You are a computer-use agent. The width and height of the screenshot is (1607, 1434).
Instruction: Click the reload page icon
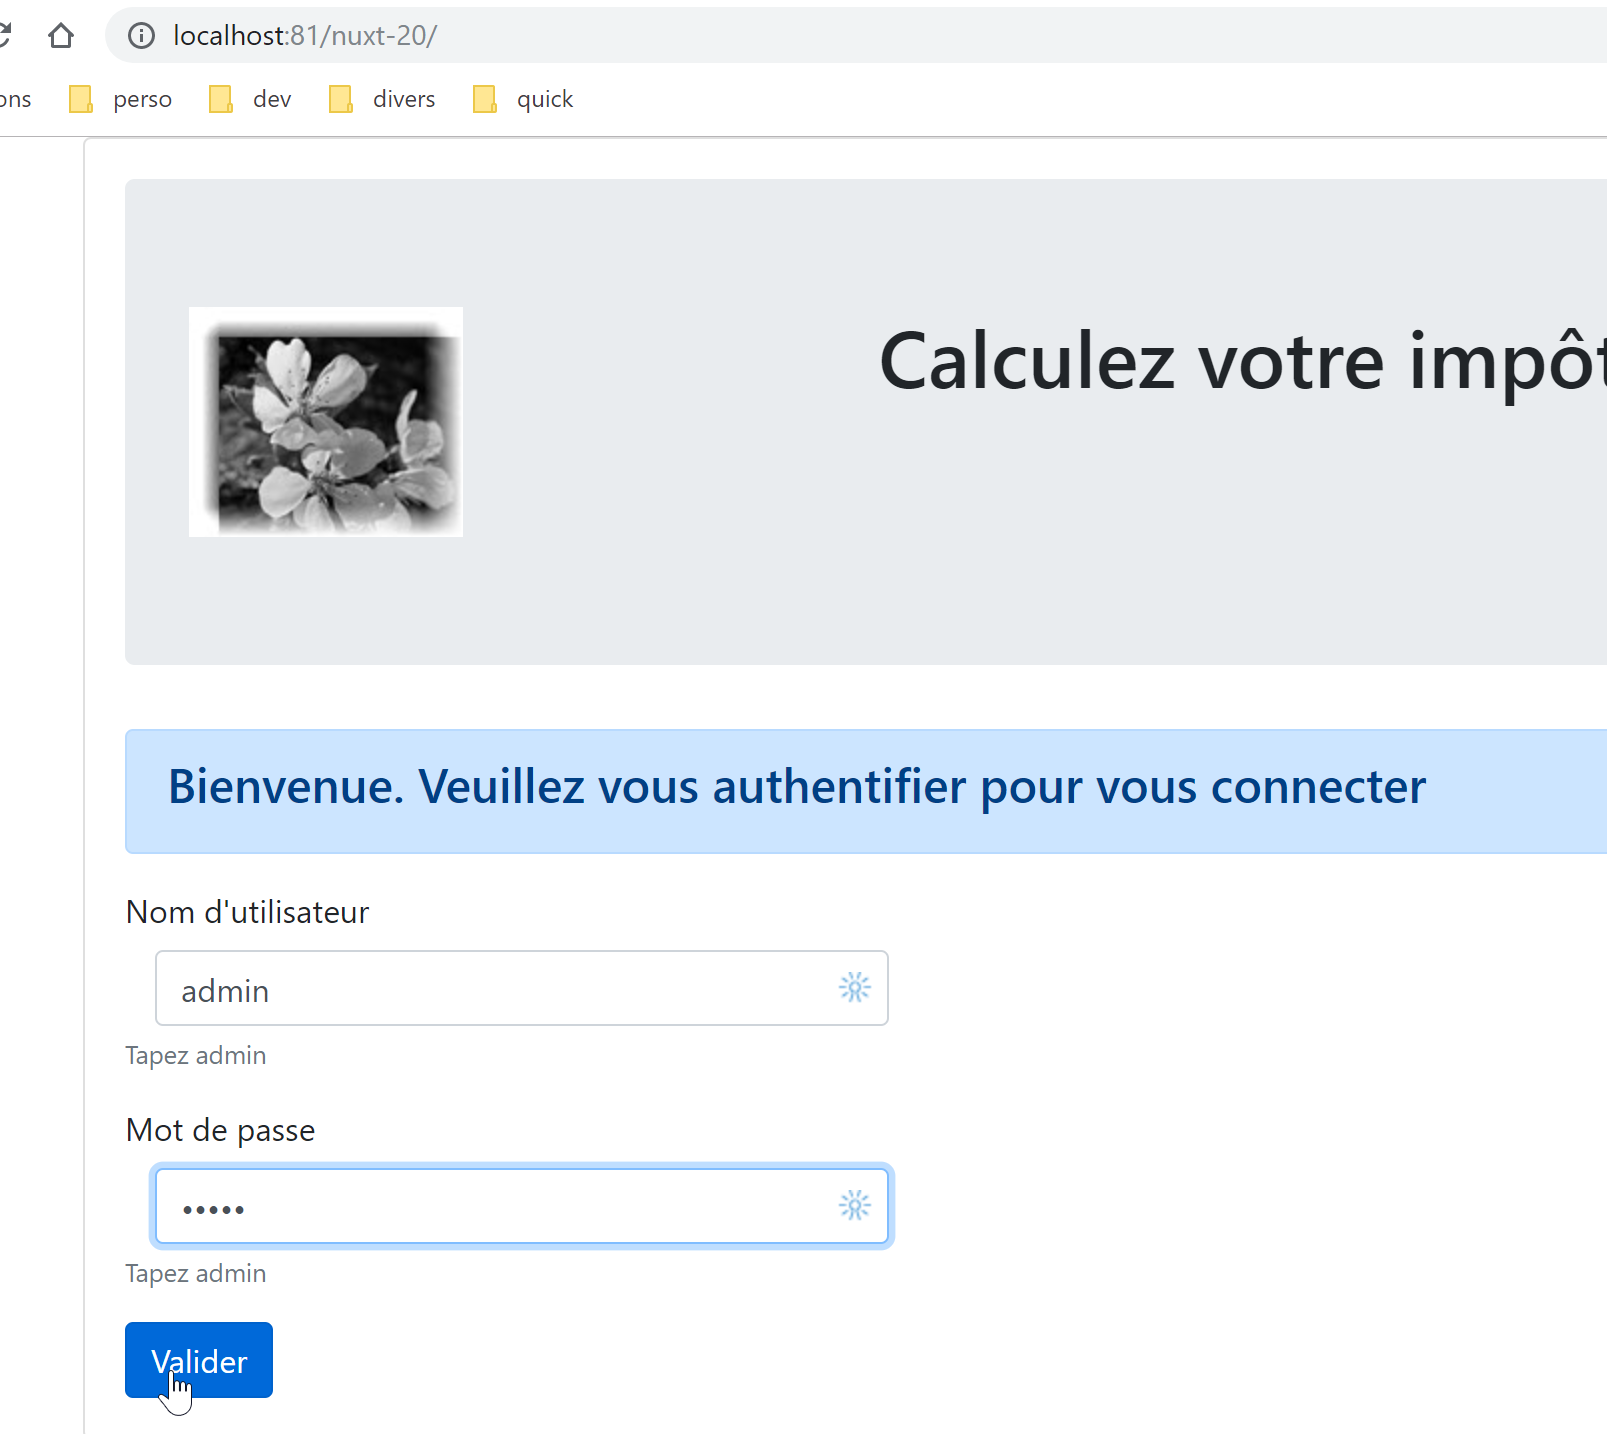point(5,36)
